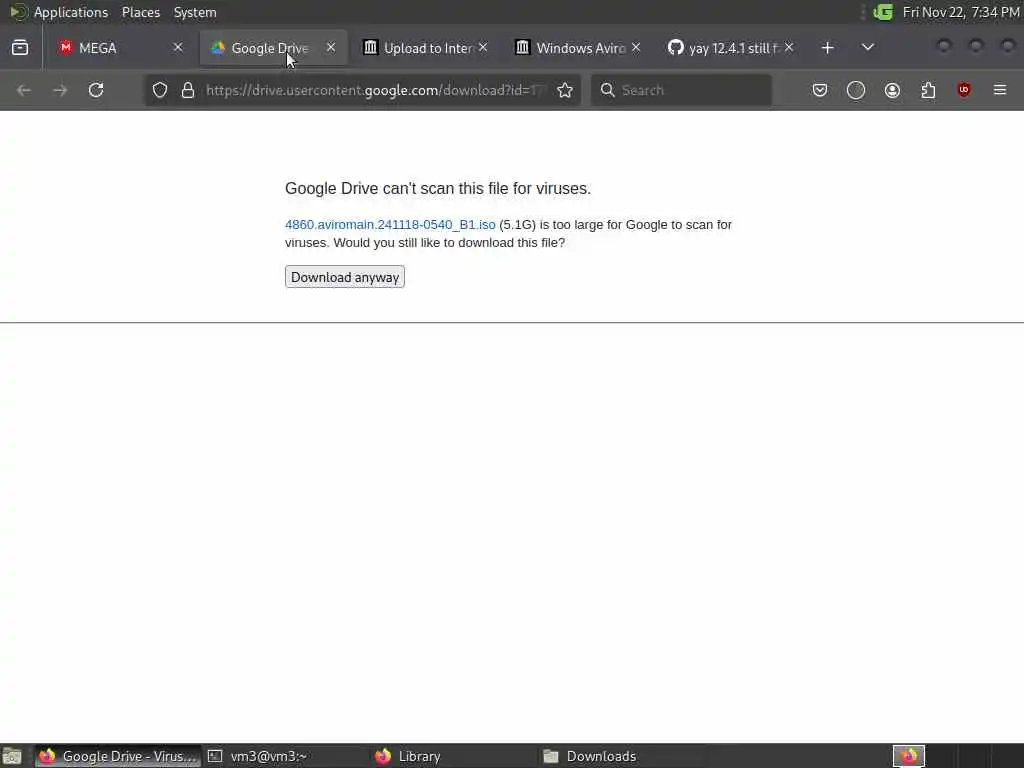Click the circular container icon in toolbar
Screen dimensions: 1024x768
(x=856, y=90)
